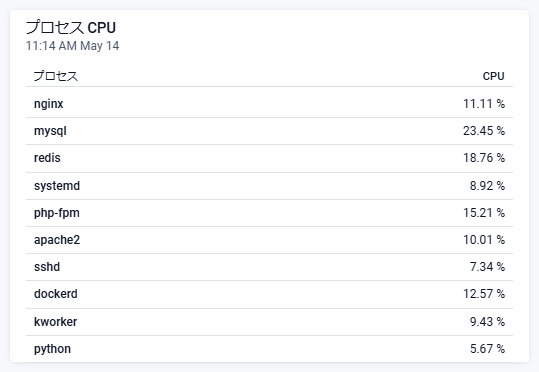Viewport: 539px width, 372px height.
Task: Click the 11:14 AM May 14 timestamp
Action: (x=73, y=46)
